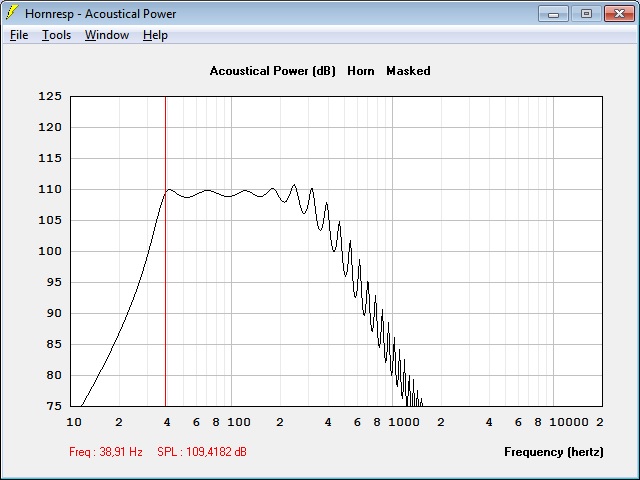Image resolution: width=640 pixels, height=480 pixels.
Task: Click the 100 Hz axis label
Action: [x=239, y=422]
